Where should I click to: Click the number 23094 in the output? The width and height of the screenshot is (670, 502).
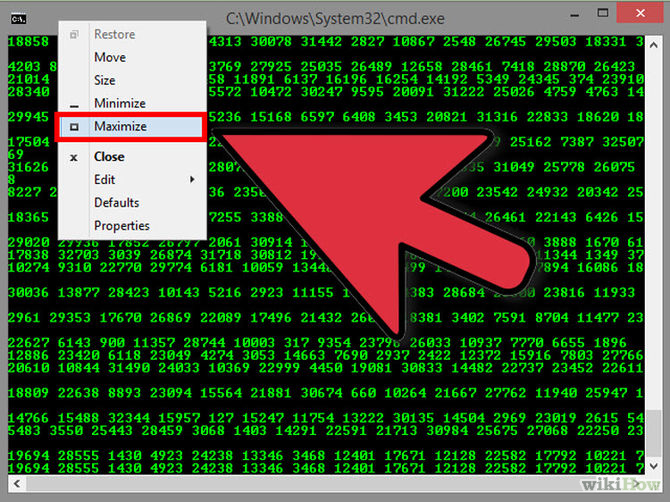[x=171, y=393]
